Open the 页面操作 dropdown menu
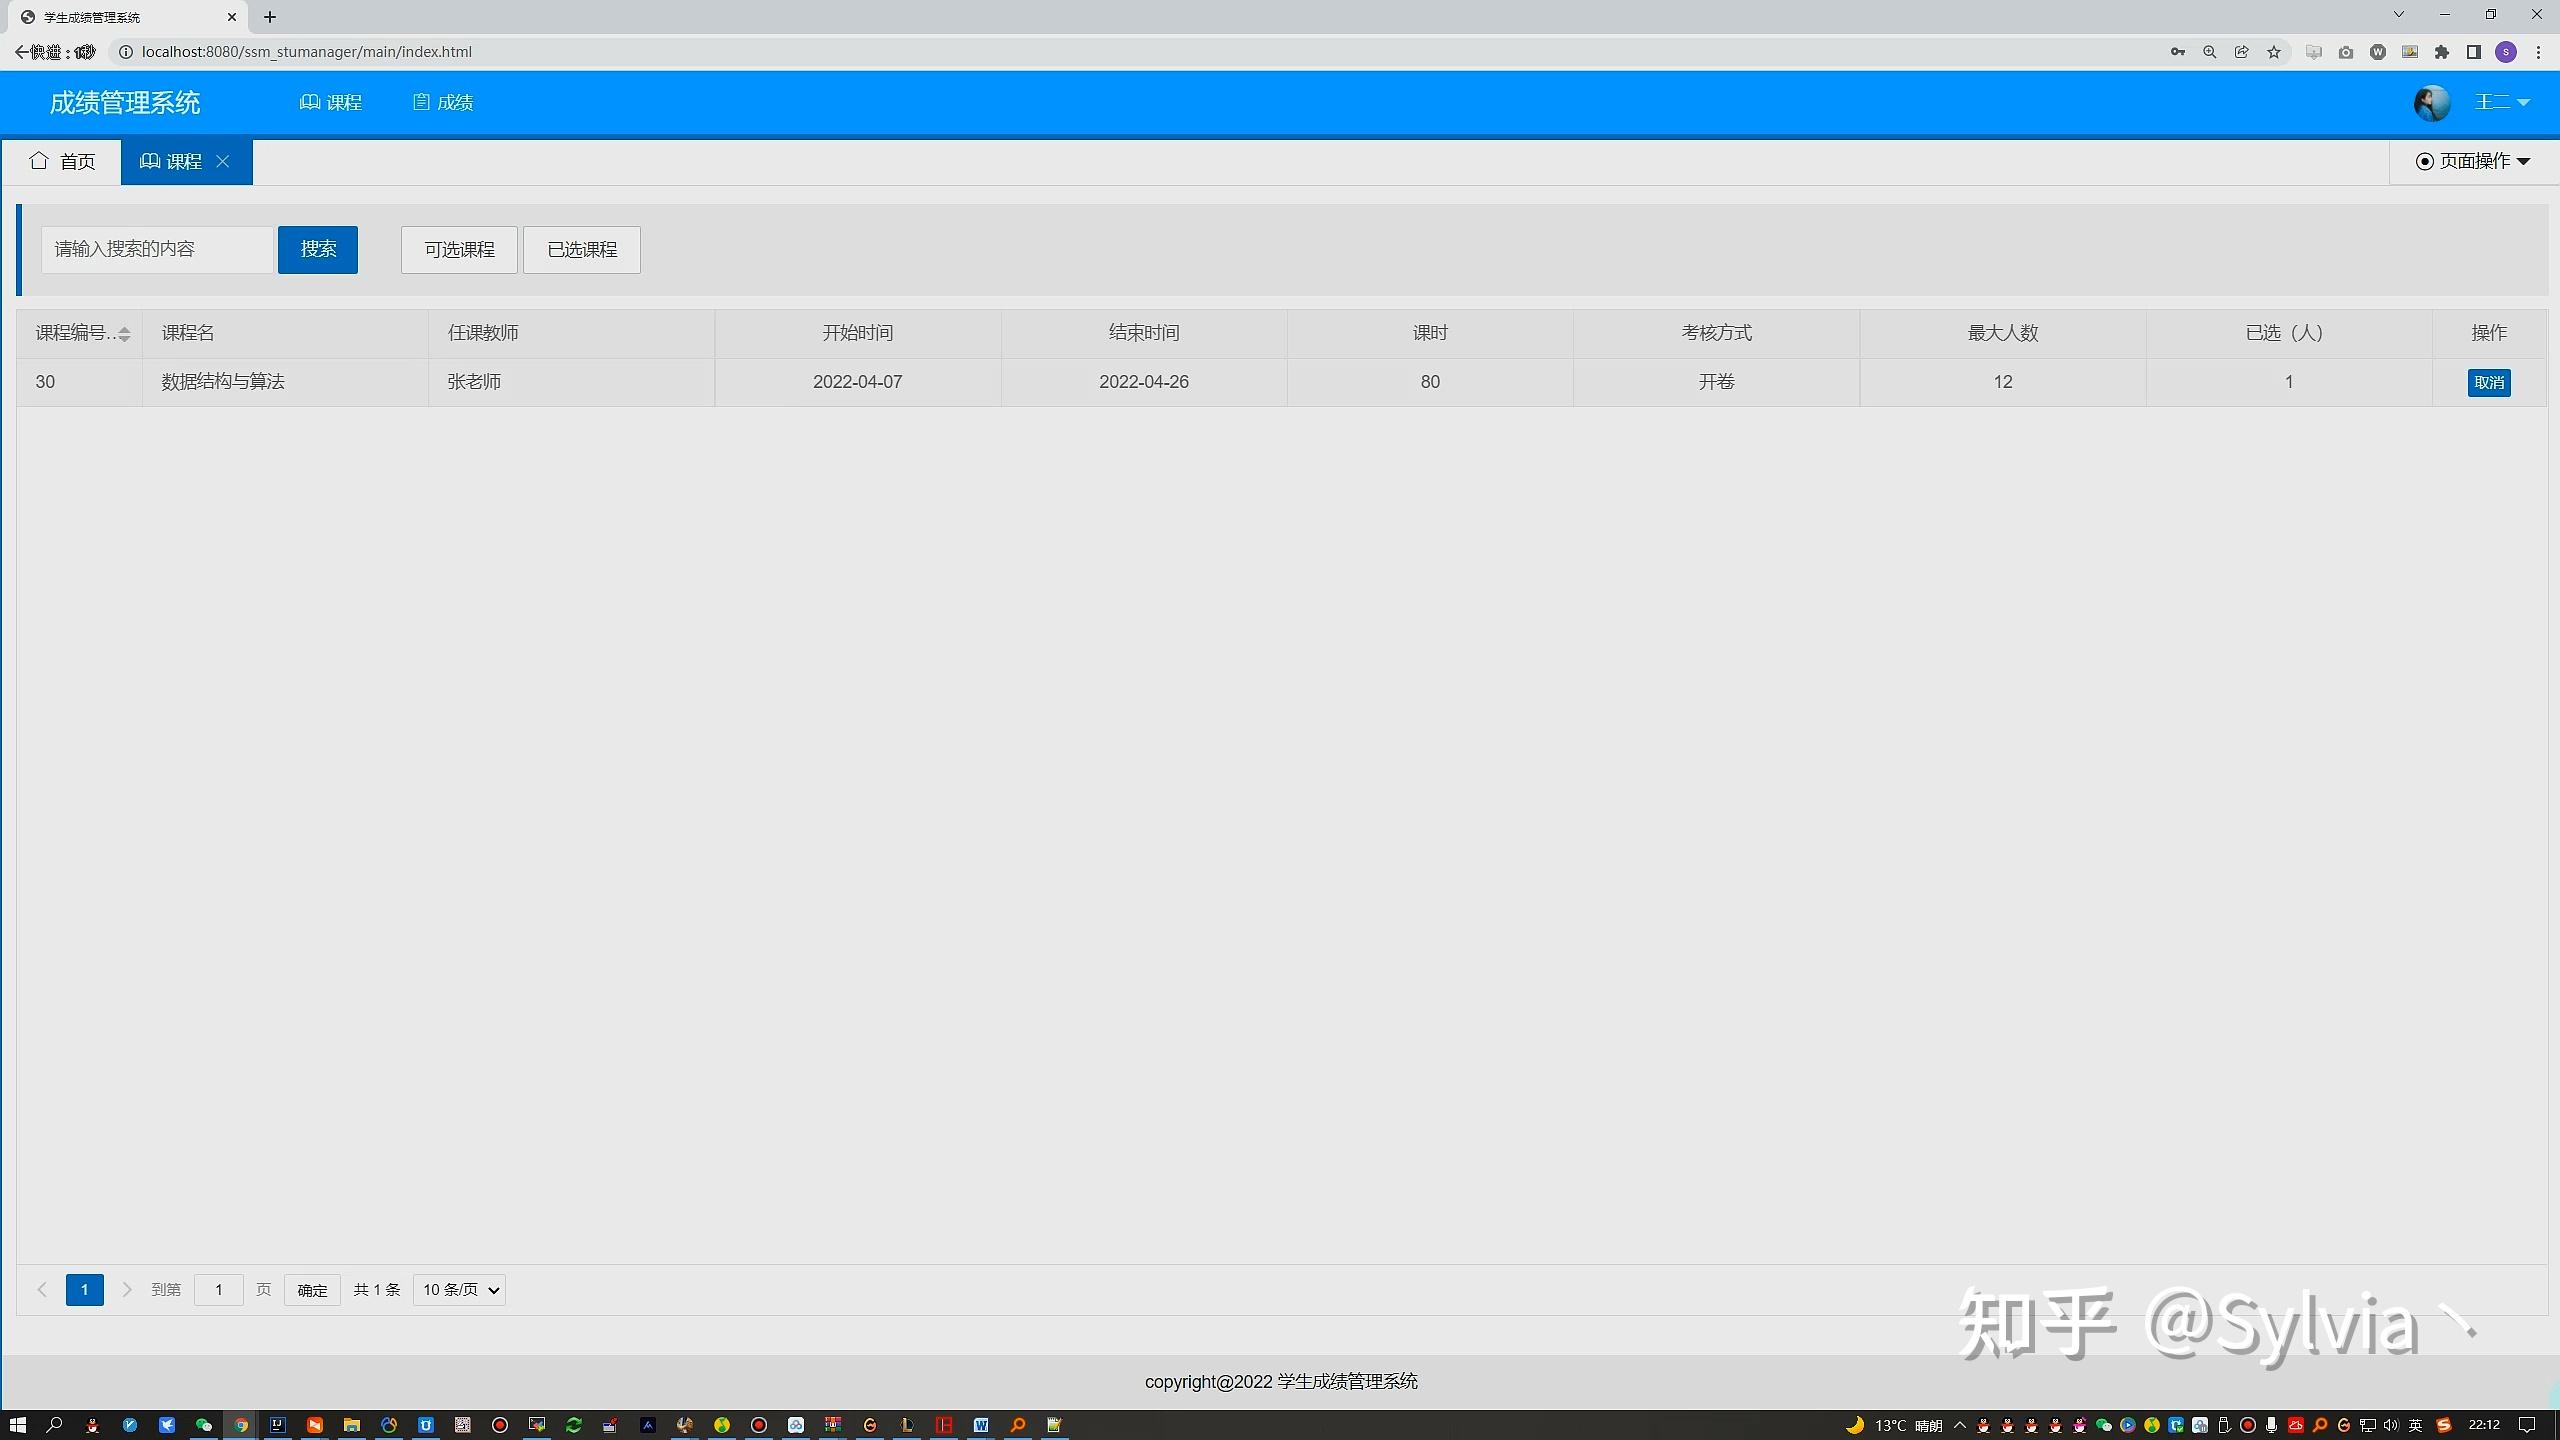The image size is (2560, 1440). click(x=2473, y=161)
